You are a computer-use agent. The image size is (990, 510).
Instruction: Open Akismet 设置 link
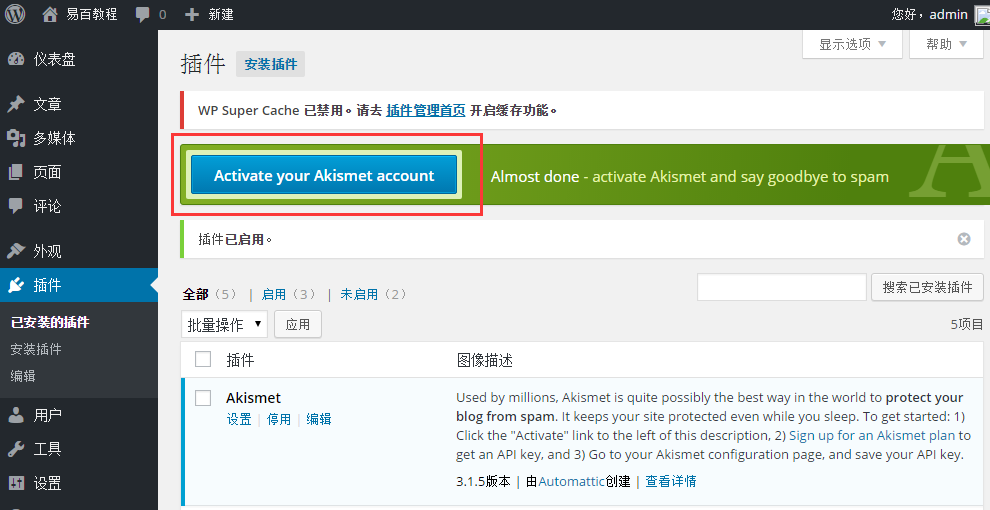point(239,419)
